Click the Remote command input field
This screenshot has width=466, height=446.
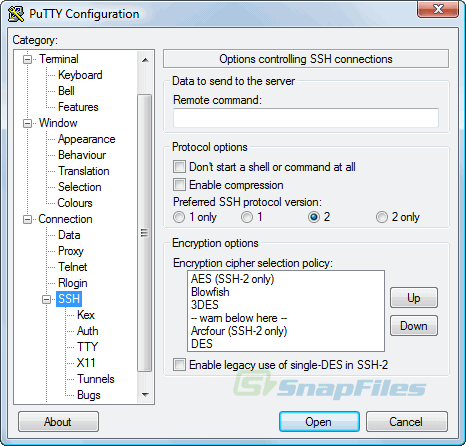click(x=306, y=118)
